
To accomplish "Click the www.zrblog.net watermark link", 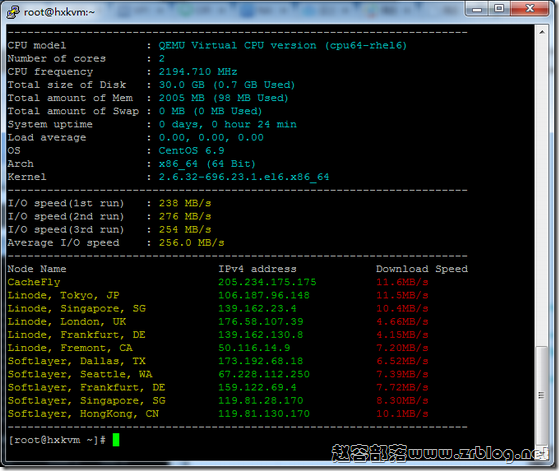I will [478, 454].
